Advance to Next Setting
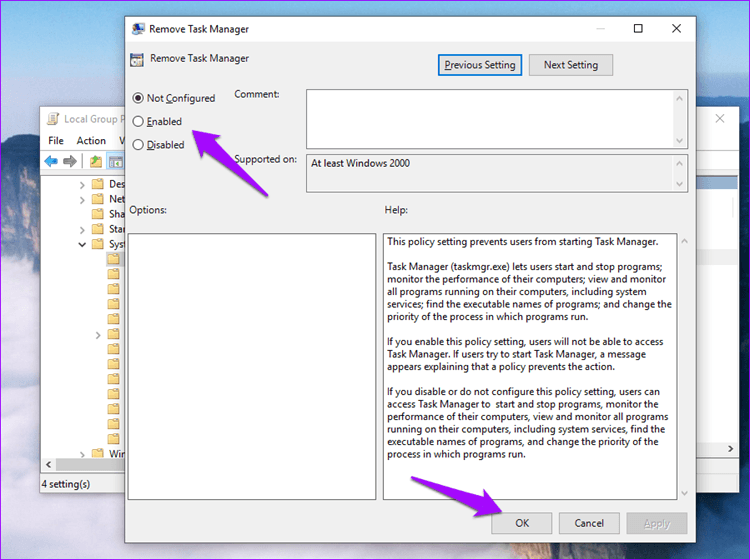 571,65
